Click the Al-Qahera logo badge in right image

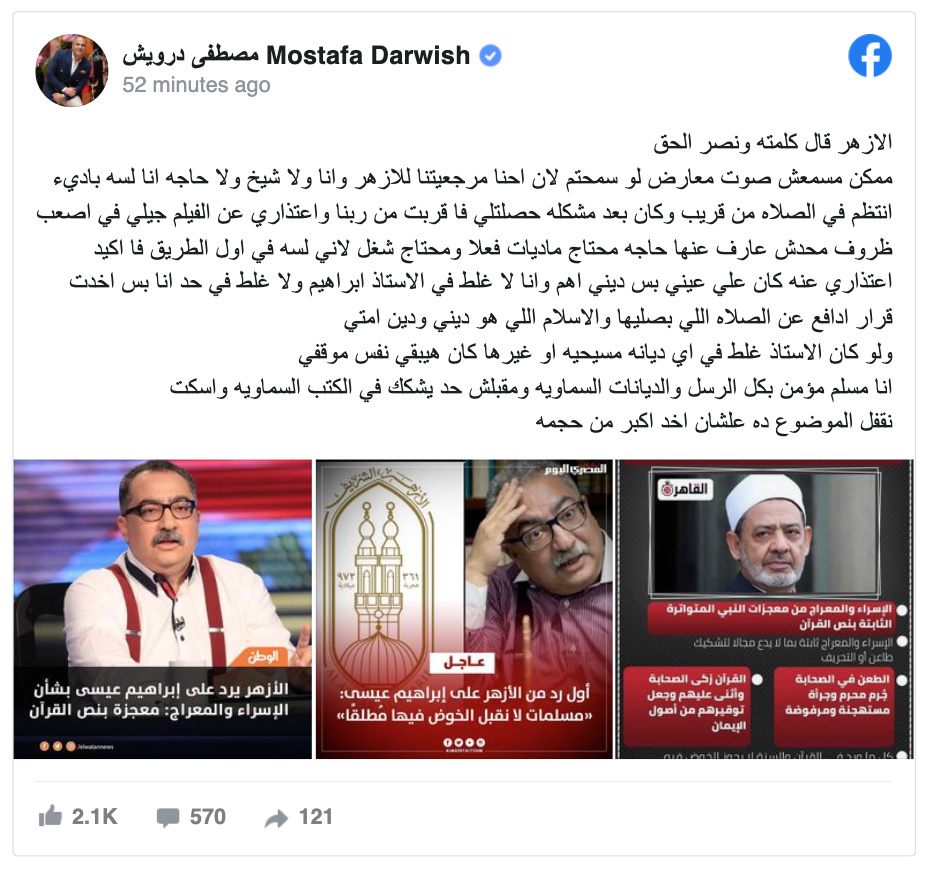pos(686,489)
